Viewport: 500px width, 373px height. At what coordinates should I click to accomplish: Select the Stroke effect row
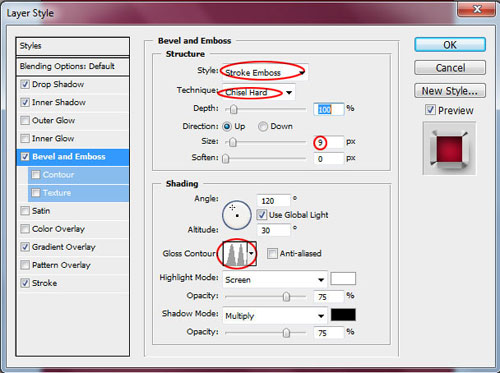[x=72, y=283]
